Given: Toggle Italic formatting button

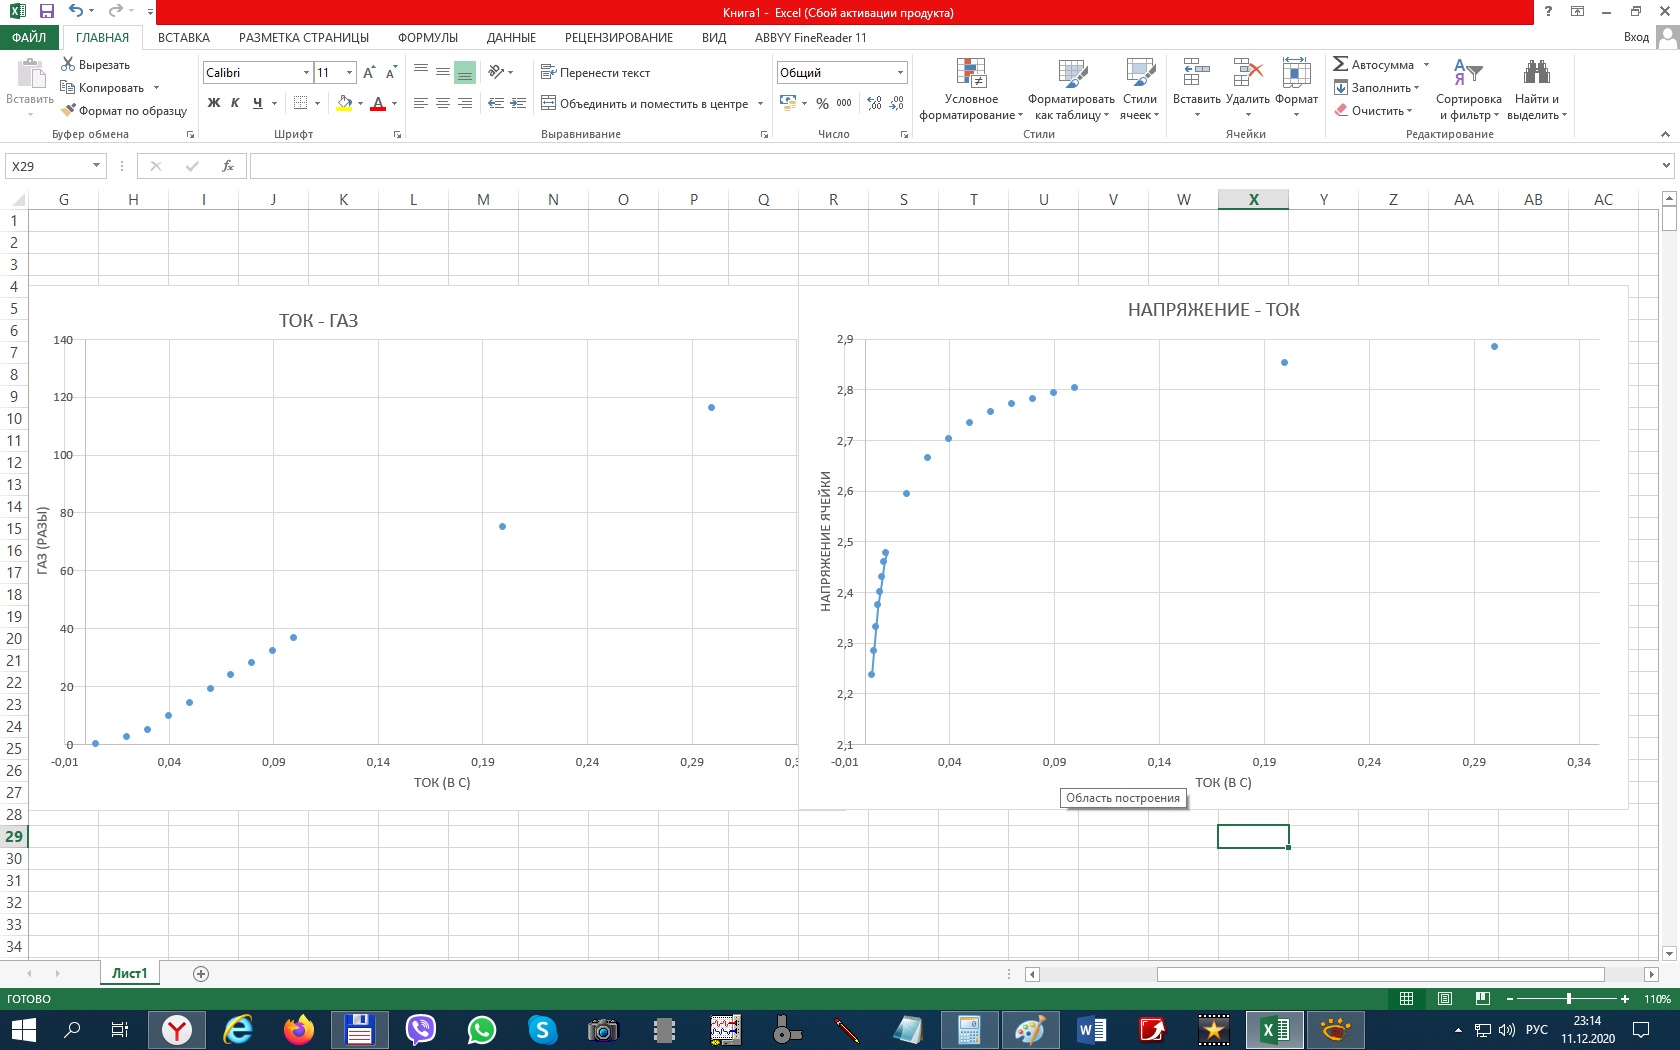Looking at the screenshot, I should tap(235, 103).
